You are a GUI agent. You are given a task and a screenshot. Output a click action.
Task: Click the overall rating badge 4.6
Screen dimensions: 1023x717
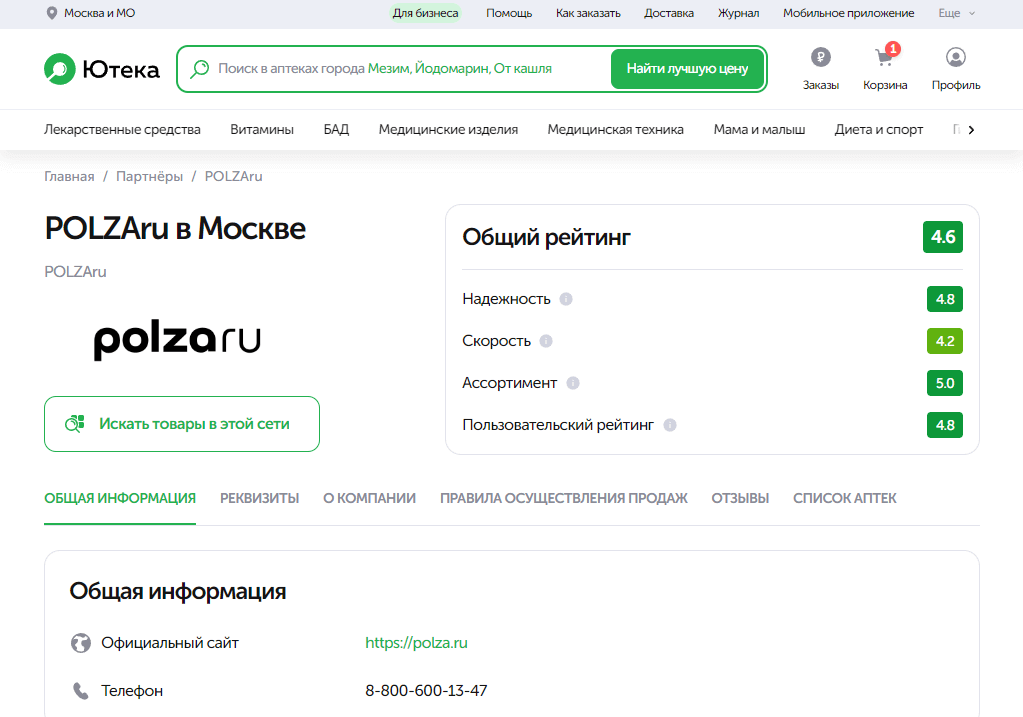943,237
